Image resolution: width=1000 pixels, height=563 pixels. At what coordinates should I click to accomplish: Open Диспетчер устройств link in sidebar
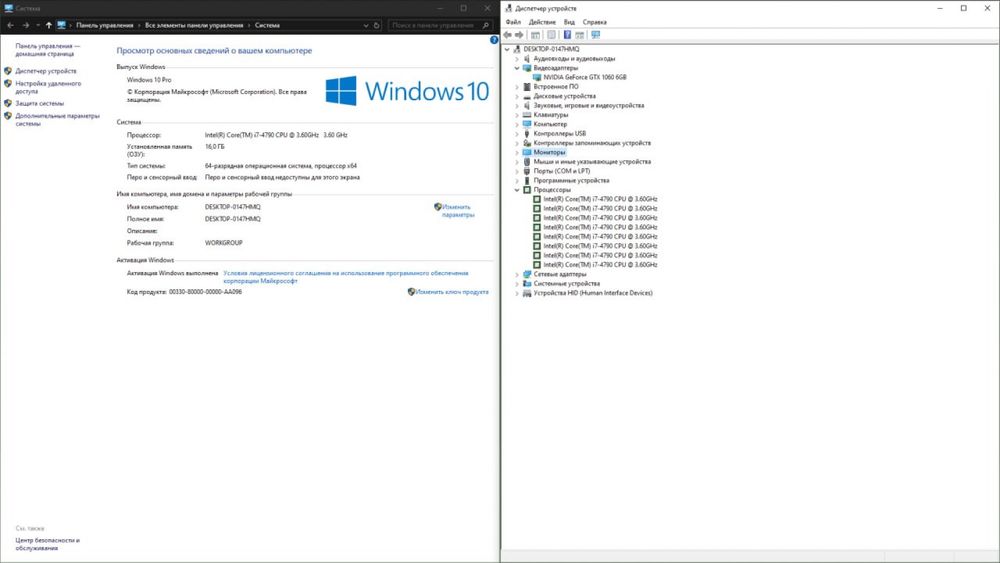46,71
